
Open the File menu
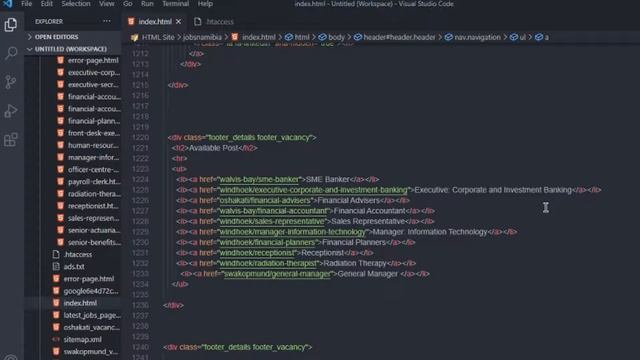coord(27,4)
